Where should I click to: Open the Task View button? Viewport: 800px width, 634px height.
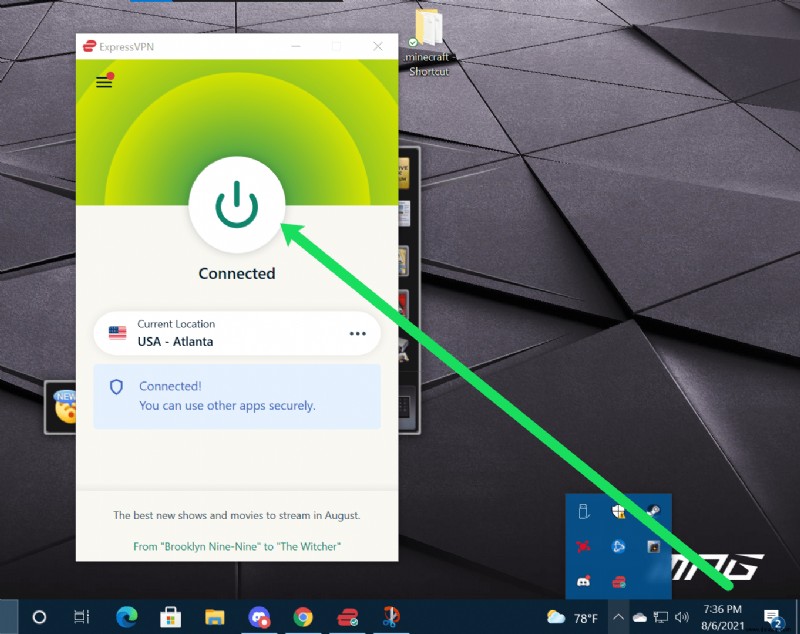pos(82,617)
